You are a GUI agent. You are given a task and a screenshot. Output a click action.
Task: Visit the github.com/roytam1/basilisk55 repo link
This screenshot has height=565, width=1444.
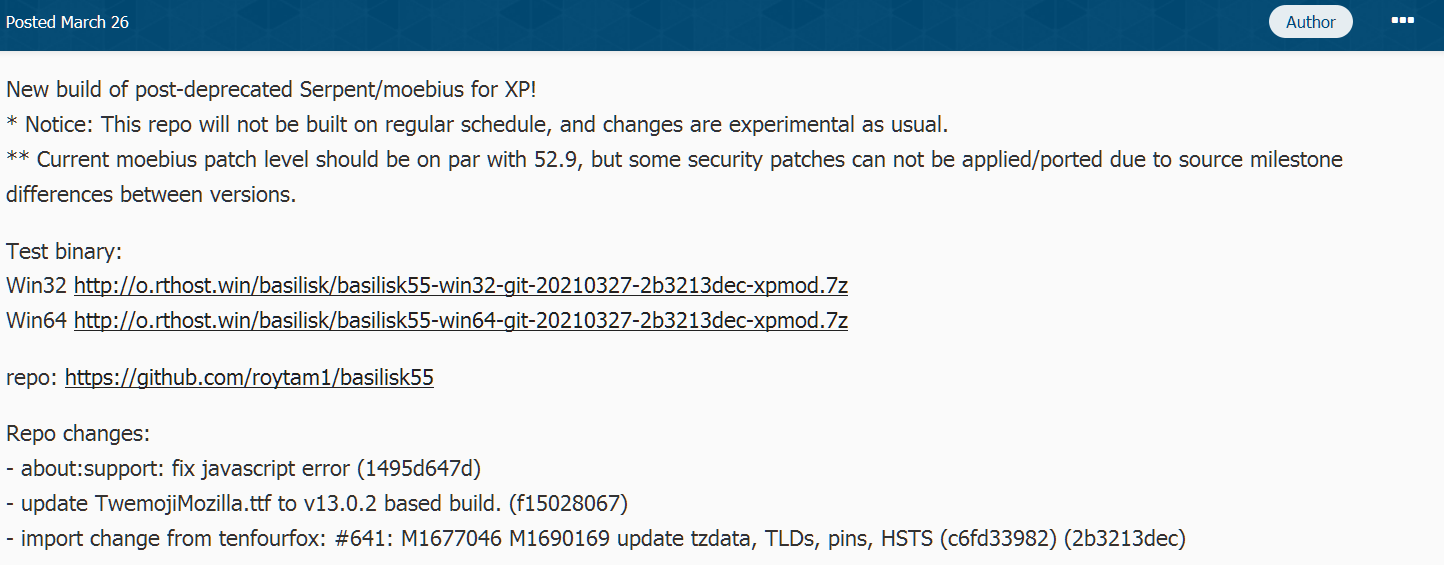[249, 378]
